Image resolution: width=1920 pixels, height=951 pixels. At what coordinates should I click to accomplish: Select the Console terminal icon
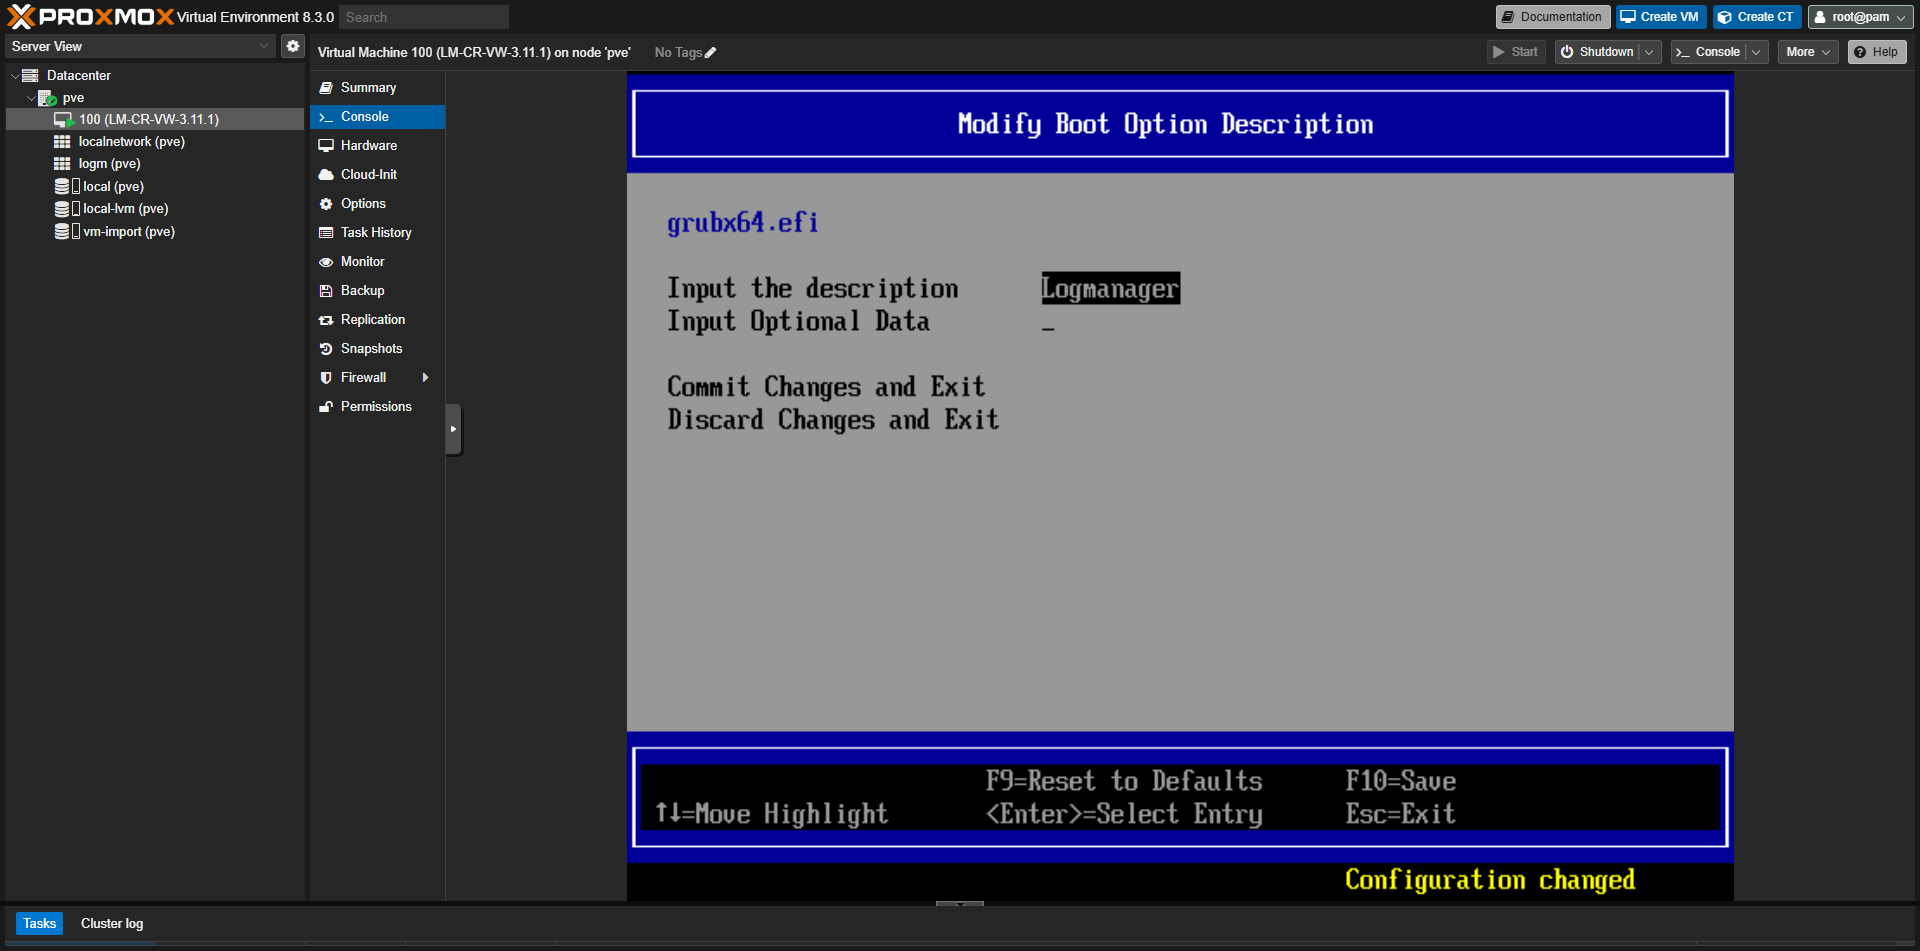[x=326, y=116]
